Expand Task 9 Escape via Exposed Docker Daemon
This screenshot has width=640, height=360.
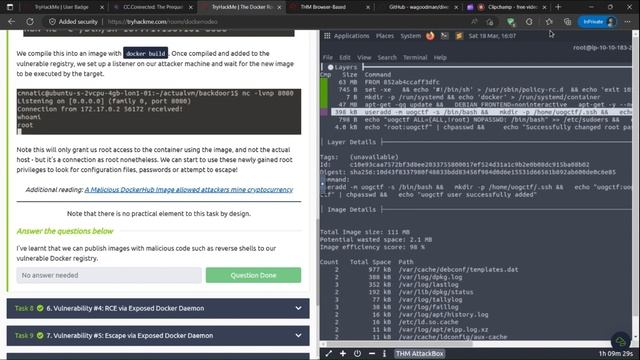[x=158, y=336]
